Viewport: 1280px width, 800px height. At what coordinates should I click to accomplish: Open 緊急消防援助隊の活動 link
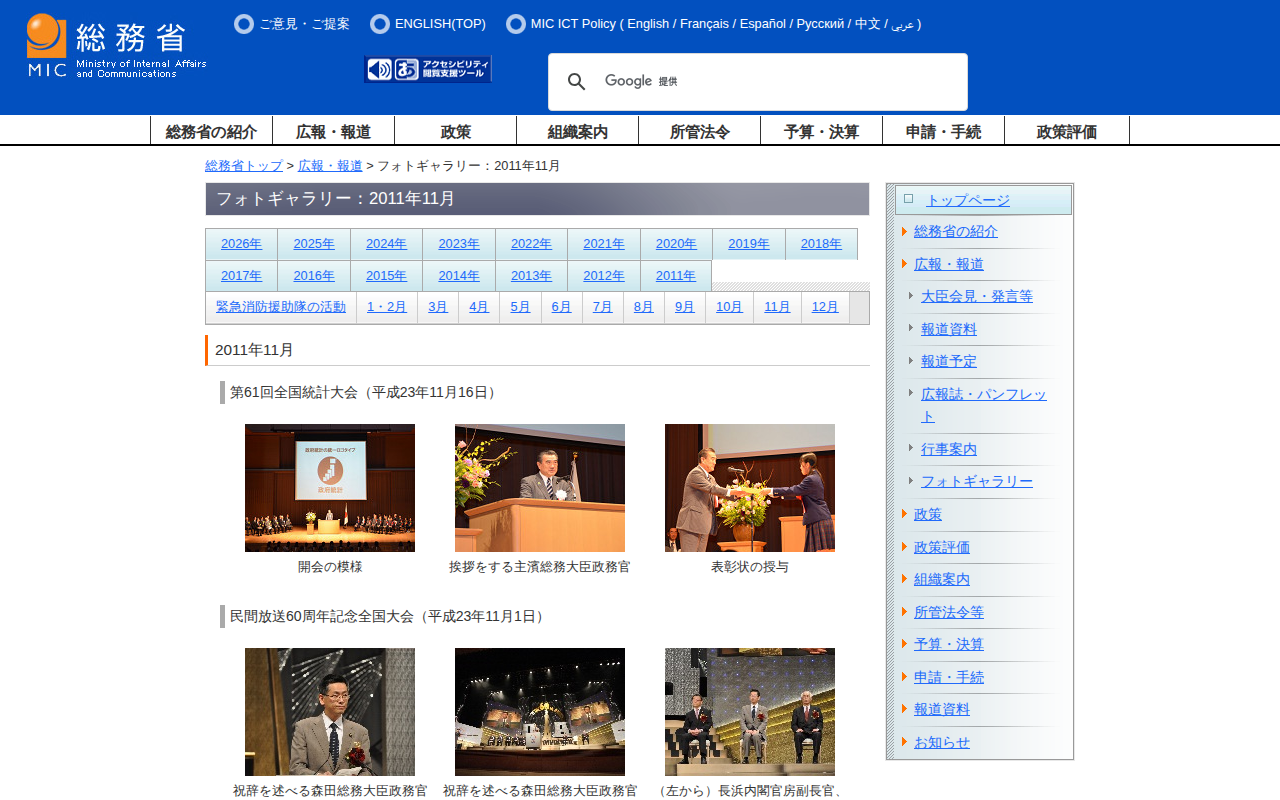tap(281, 307)
